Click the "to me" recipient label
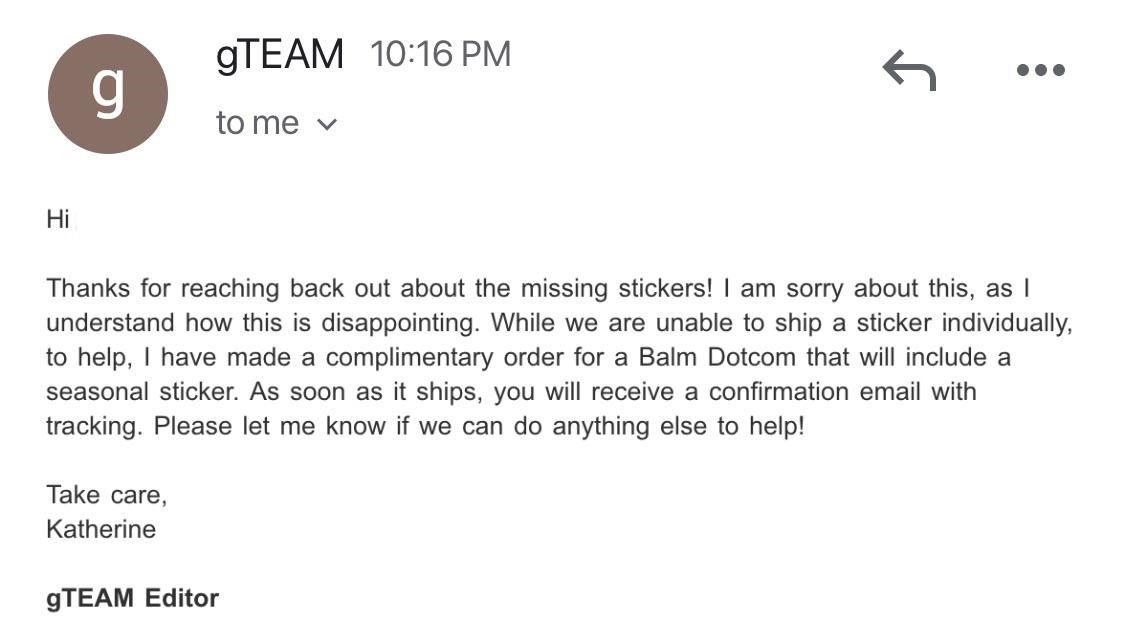 click(257, 123)
